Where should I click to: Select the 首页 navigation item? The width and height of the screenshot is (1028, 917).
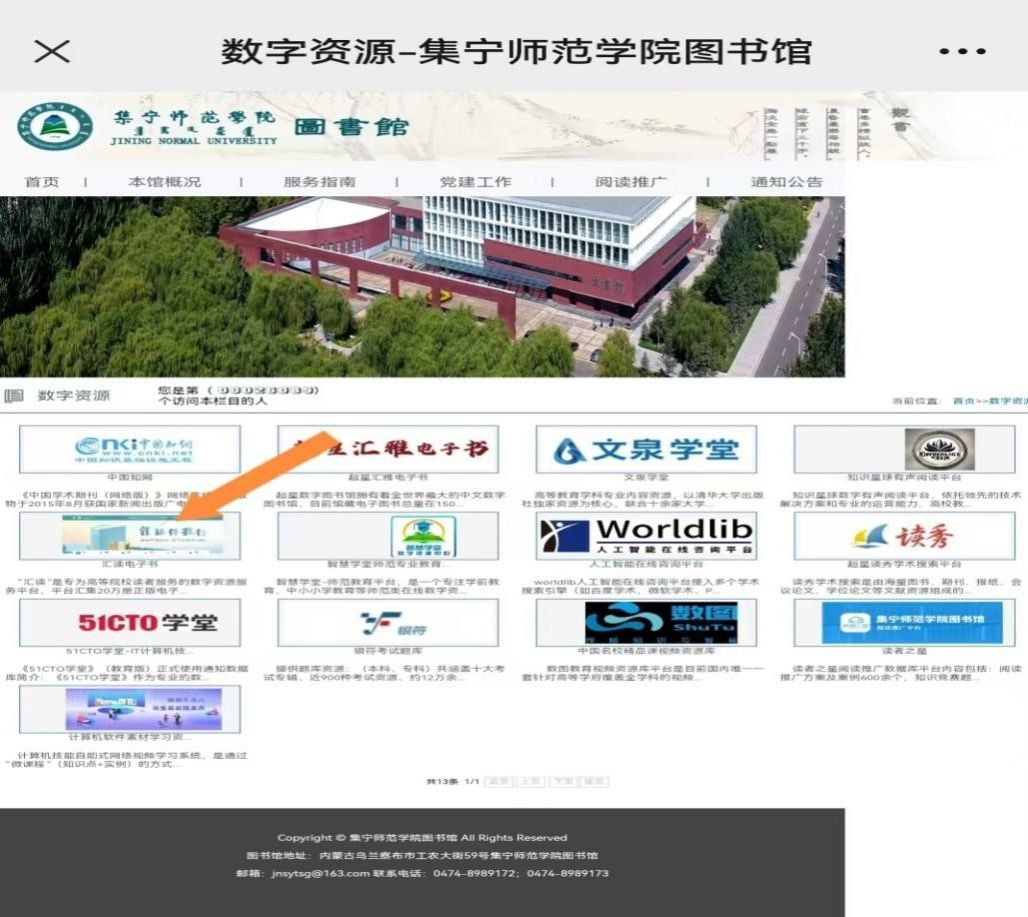(x=42, y=182)
